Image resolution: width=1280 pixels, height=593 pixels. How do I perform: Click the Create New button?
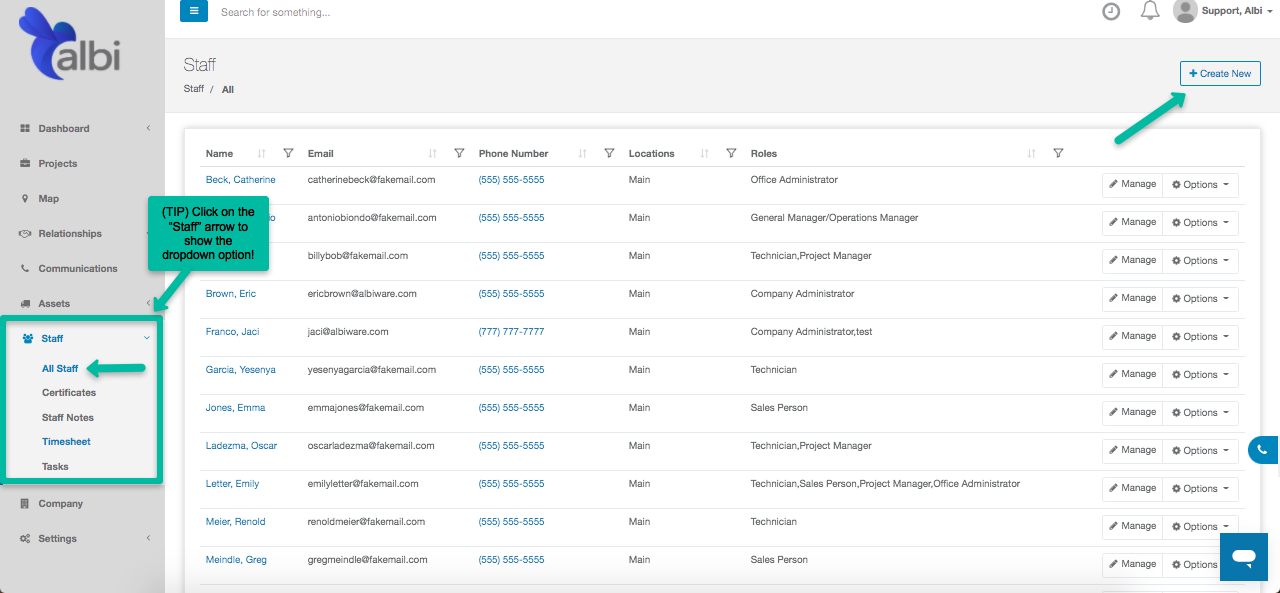[1220, 74]
